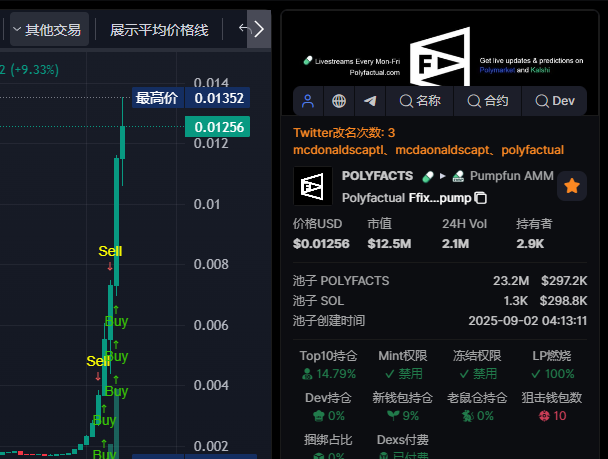The width and height of the screenshot is (608, 459).
Task: Click the current price 0.01256 green label
Action: pos(218,127)
